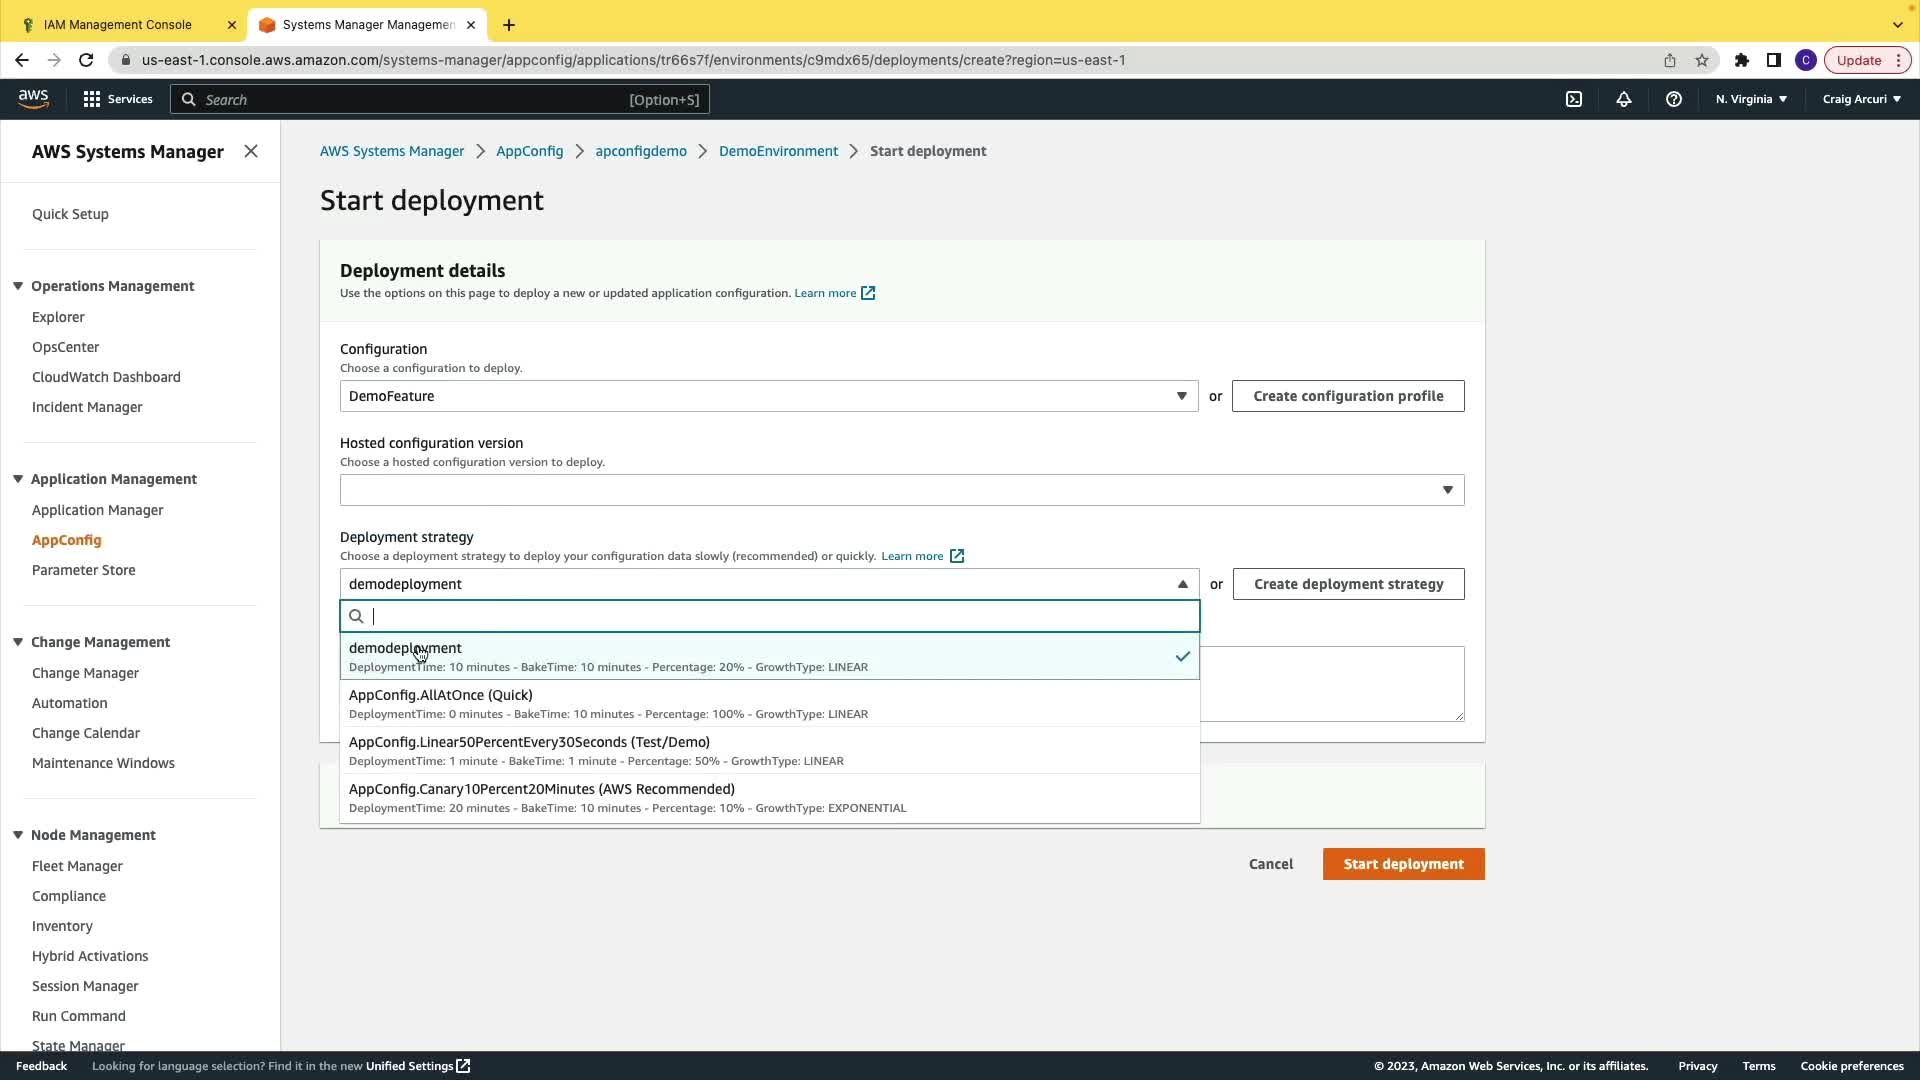The width and height of the screenshot is (1920, 1080).
Task: Click the Start deployment button
Action: click(1402, 864)
